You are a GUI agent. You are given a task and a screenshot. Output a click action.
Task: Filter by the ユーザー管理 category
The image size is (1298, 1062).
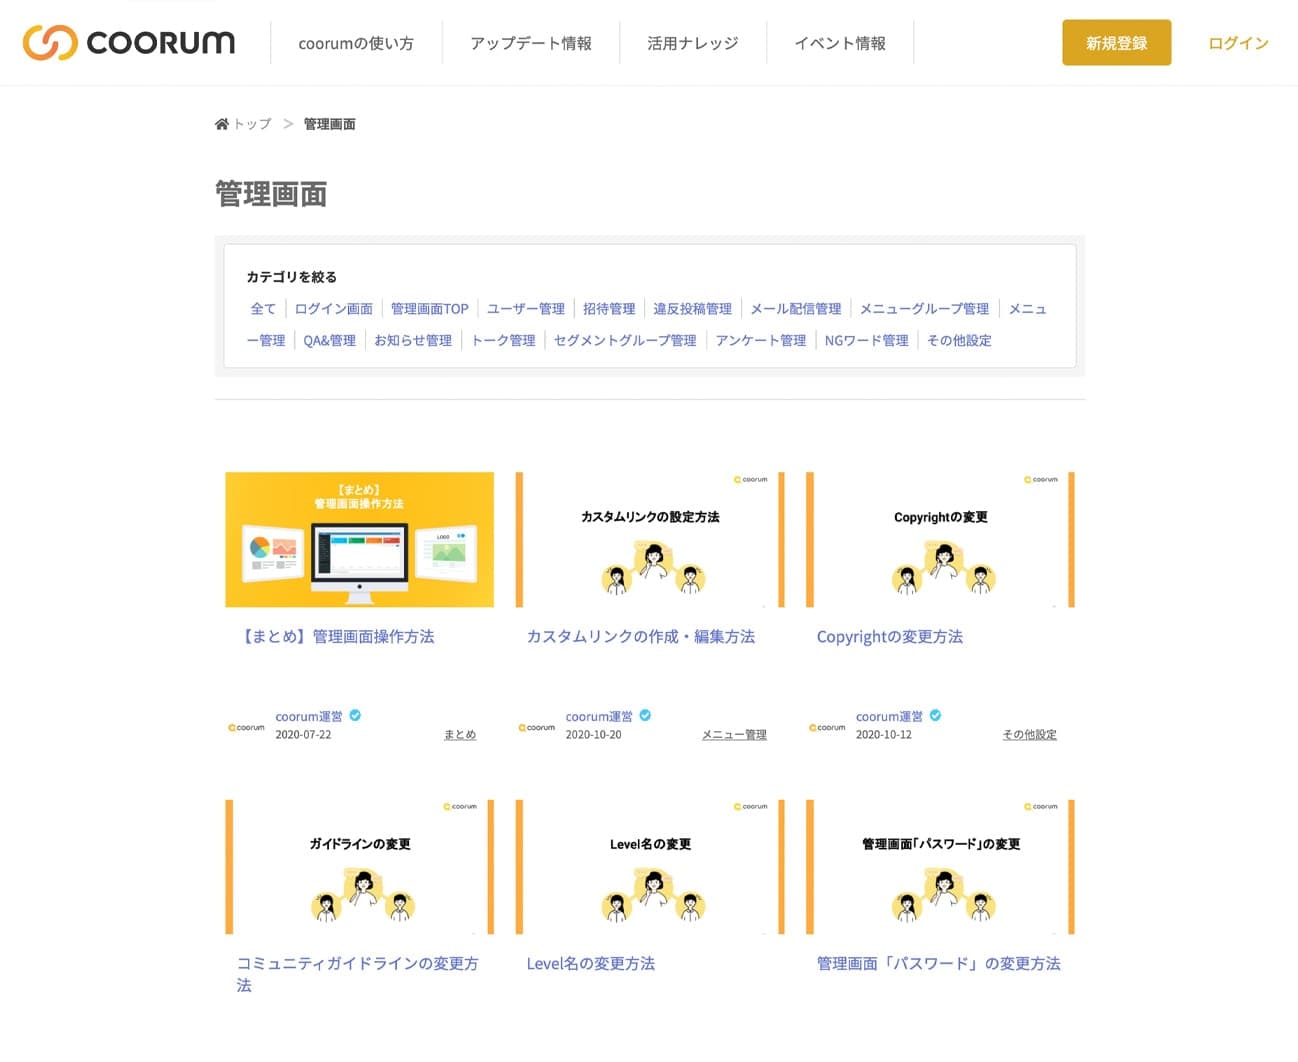[x=525, y=309]
